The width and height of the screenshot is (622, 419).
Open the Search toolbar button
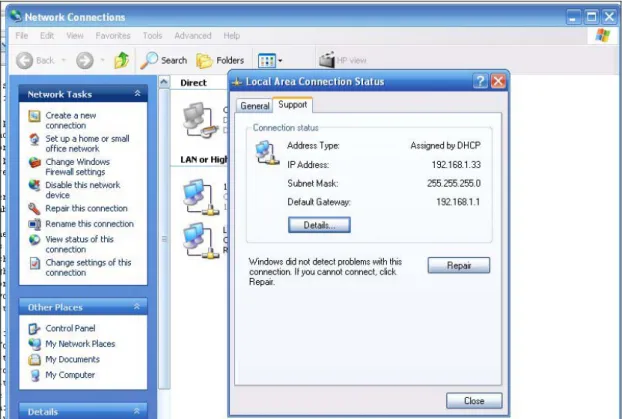(x=164, y=60)
